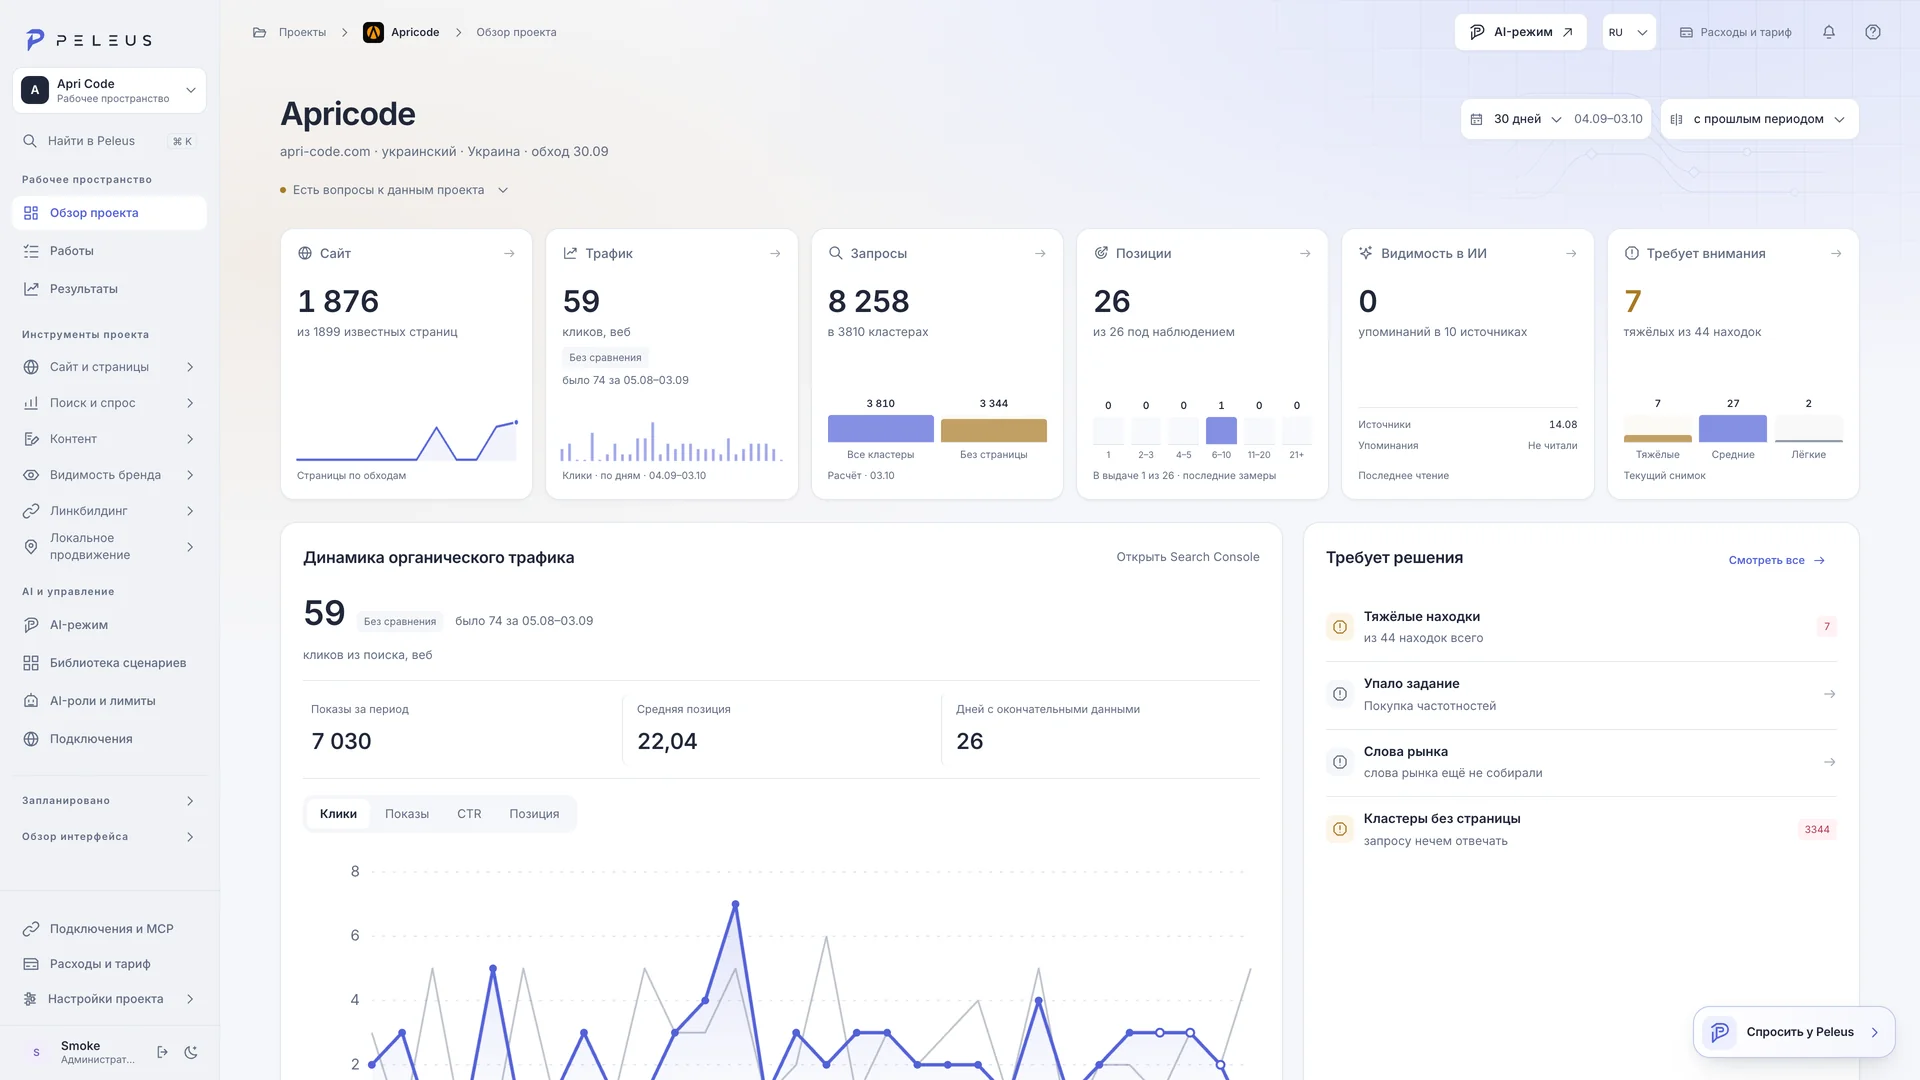
Task: Open Подключения и MCP
Action: (109, 929)
